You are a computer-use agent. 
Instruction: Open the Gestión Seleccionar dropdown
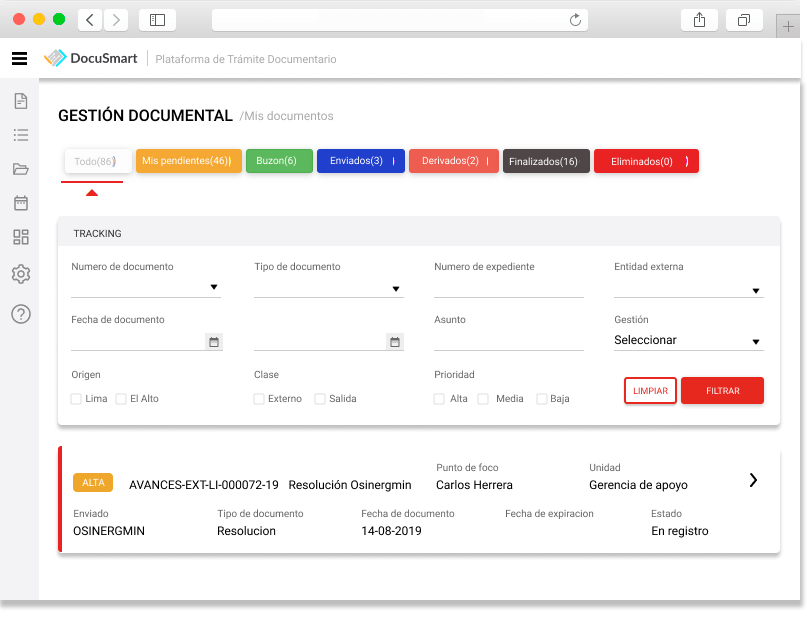pos(688,340)
